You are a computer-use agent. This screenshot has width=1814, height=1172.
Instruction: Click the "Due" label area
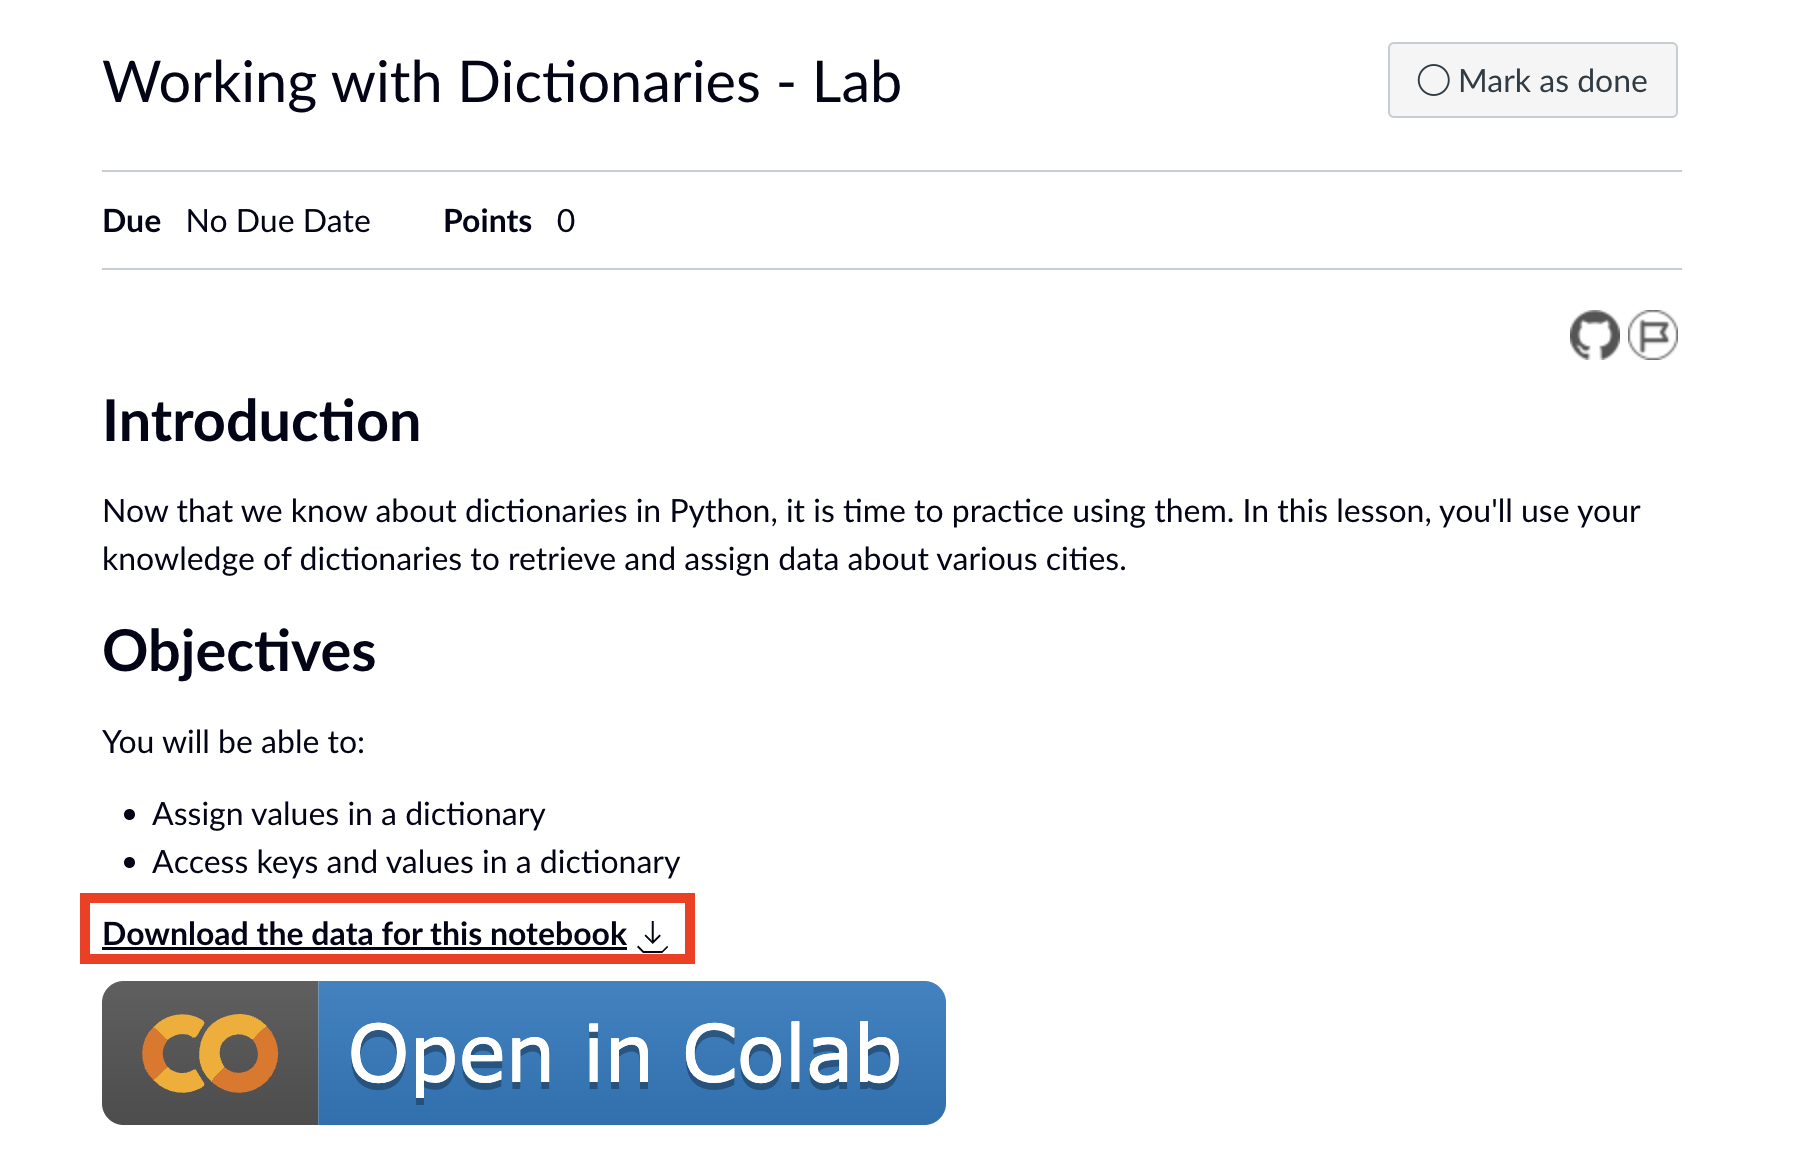131,221
